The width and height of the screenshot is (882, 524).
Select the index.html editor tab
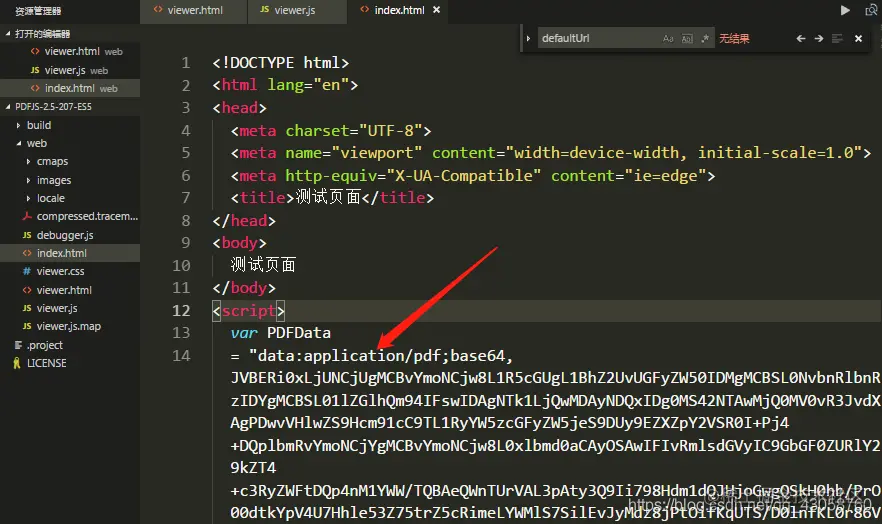coord(399,10)
